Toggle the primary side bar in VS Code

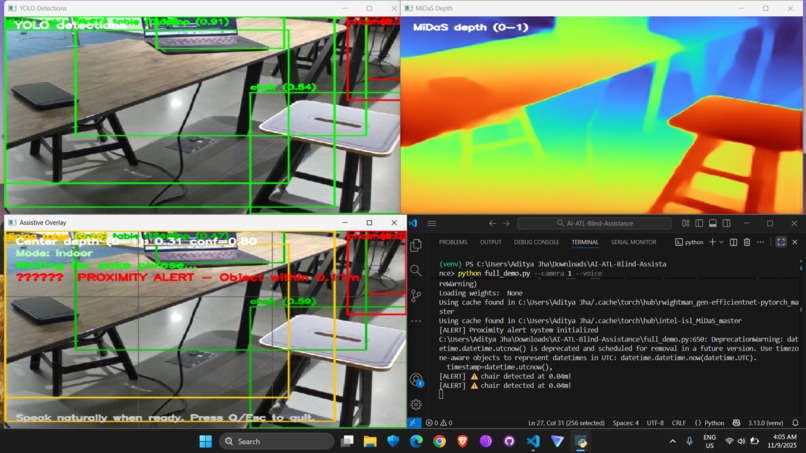[699, 223]
